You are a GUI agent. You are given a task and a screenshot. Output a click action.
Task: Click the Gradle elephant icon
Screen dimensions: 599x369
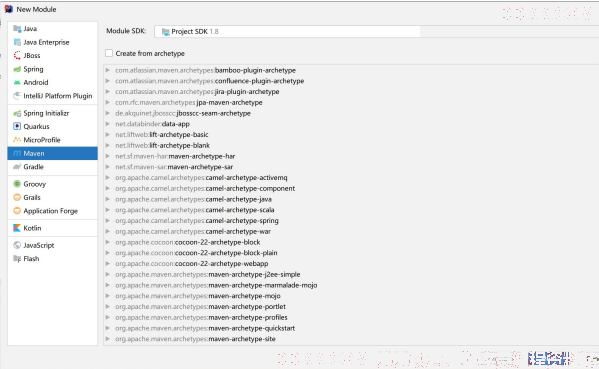click(17, 167)
